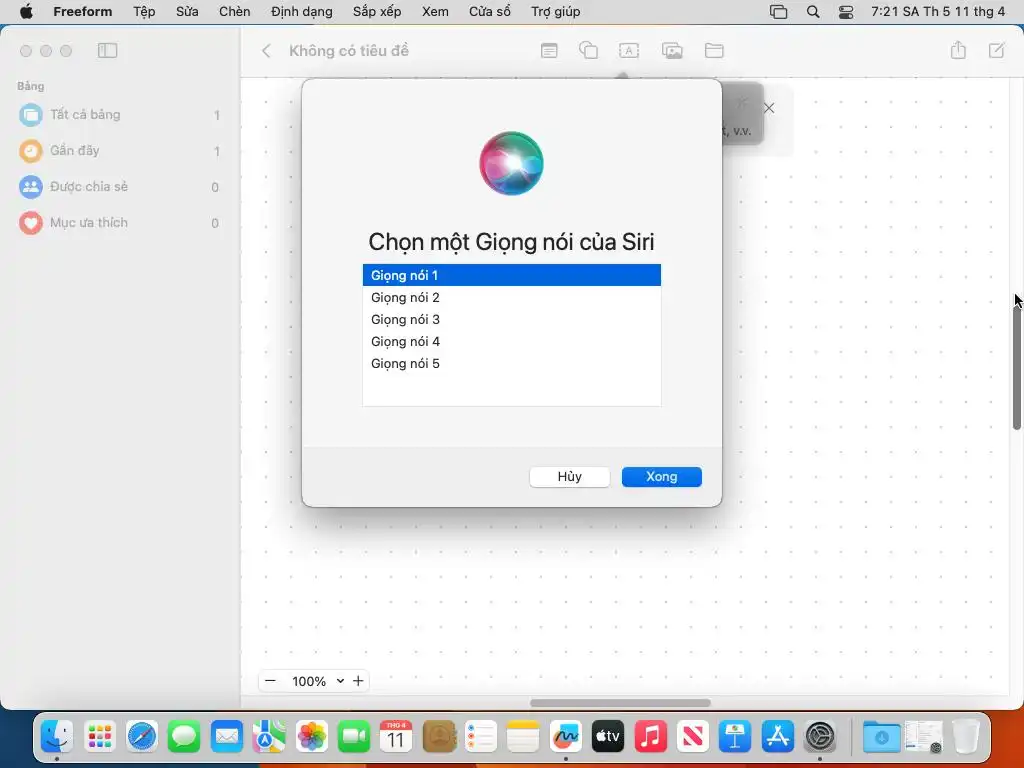Click the horizontal canvas scrollbar
The height and width of the screenshot is (768, 1024).
[620, 703]
